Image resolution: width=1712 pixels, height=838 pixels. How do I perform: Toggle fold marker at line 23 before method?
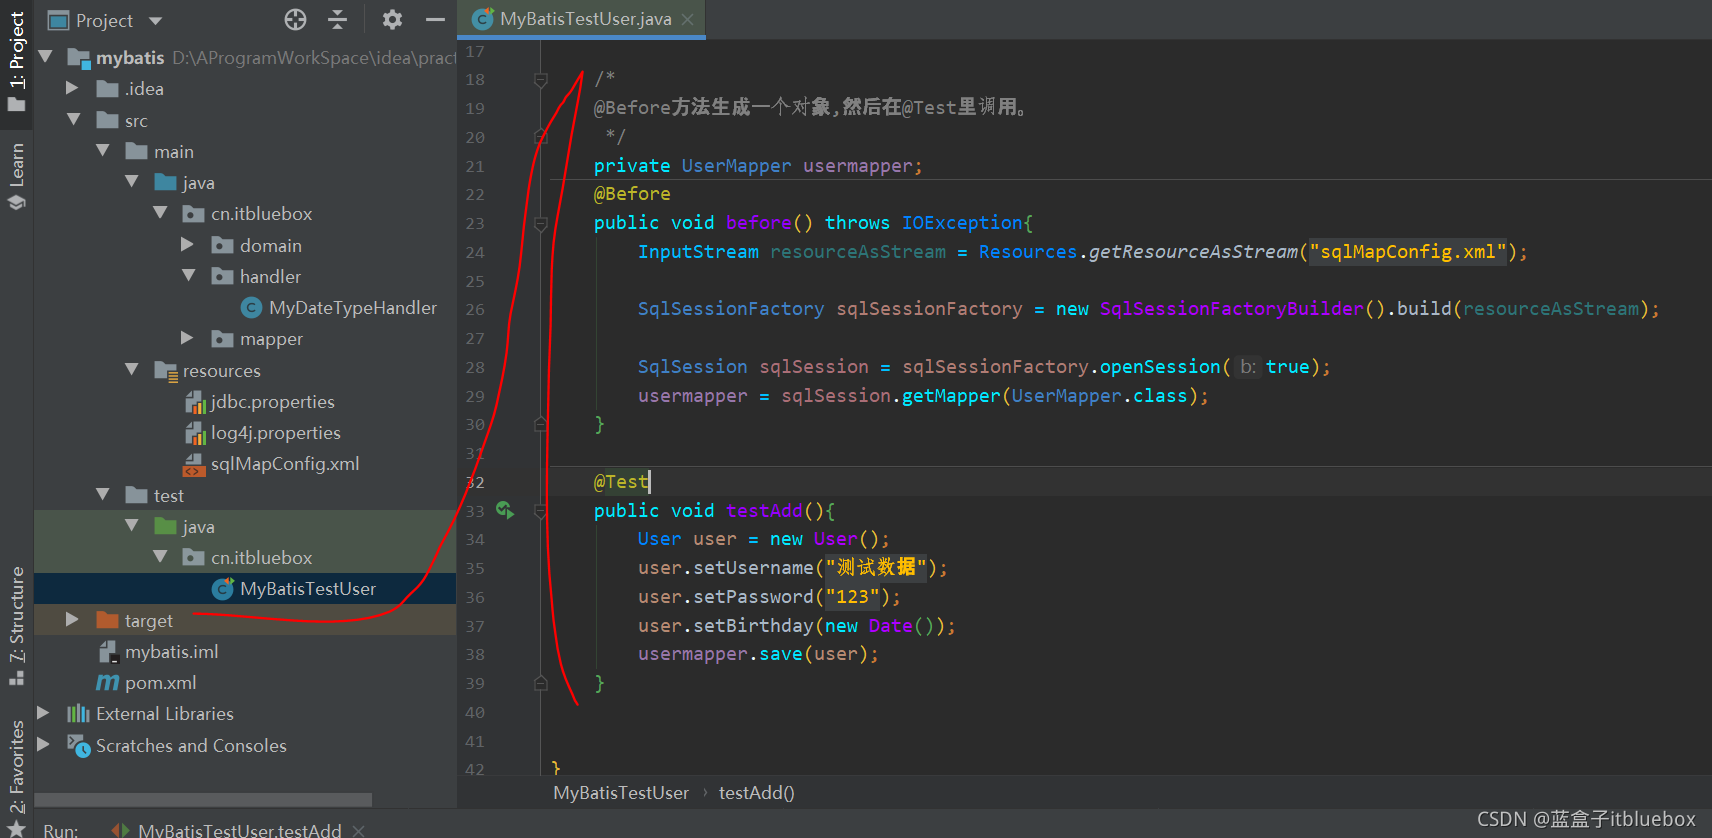541,223
